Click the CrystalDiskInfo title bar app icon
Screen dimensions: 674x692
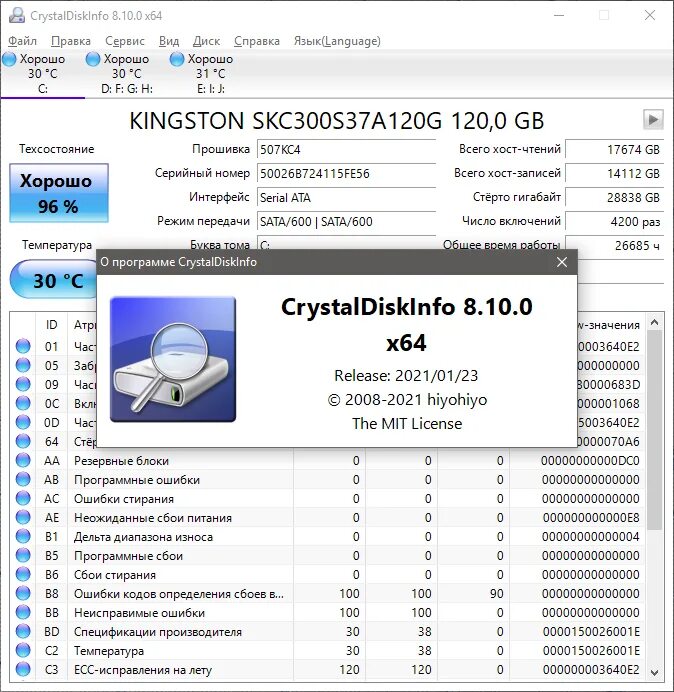pyautogui.click(x=17, y=15)
